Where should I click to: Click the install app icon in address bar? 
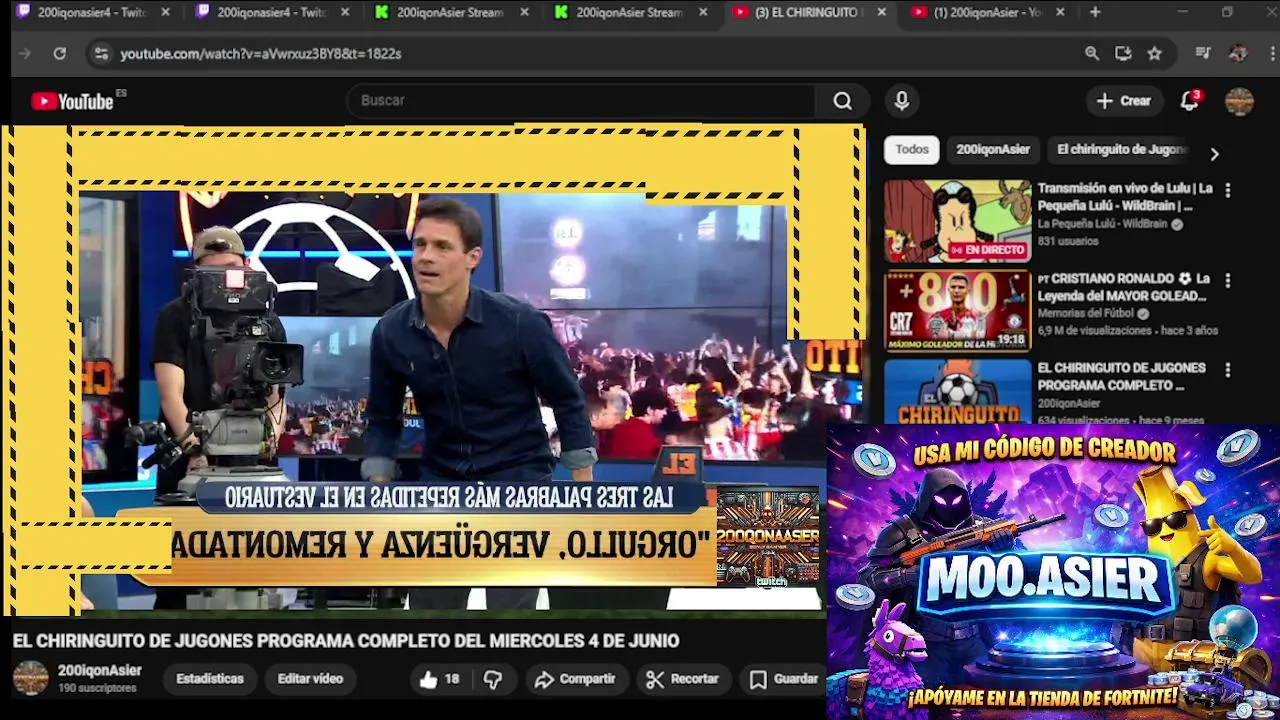click(1123, 54)
